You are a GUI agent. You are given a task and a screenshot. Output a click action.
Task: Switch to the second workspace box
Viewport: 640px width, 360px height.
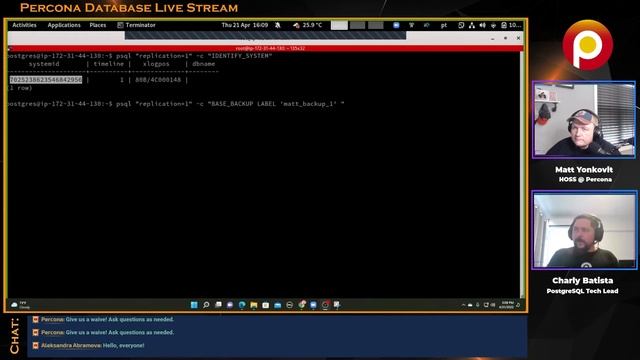coord(358,25)
